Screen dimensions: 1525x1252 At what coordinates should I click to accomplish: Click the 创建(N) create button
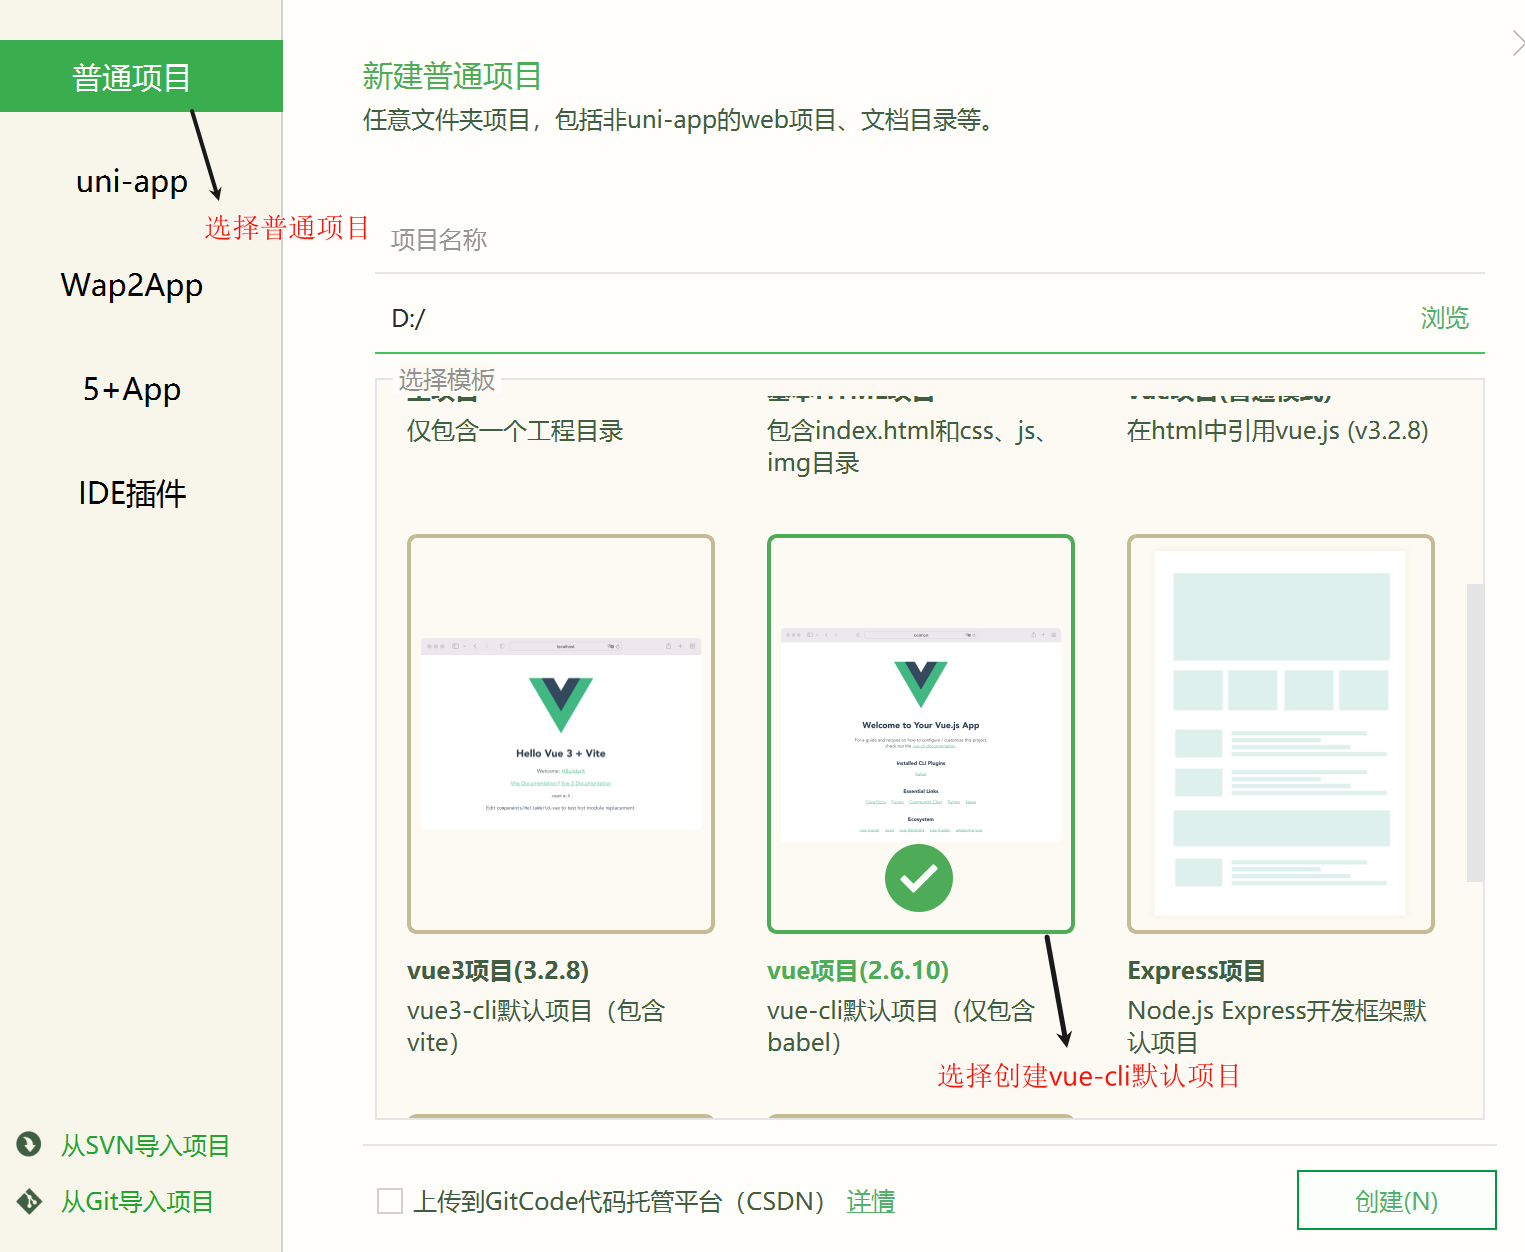pos(1397,1200)
